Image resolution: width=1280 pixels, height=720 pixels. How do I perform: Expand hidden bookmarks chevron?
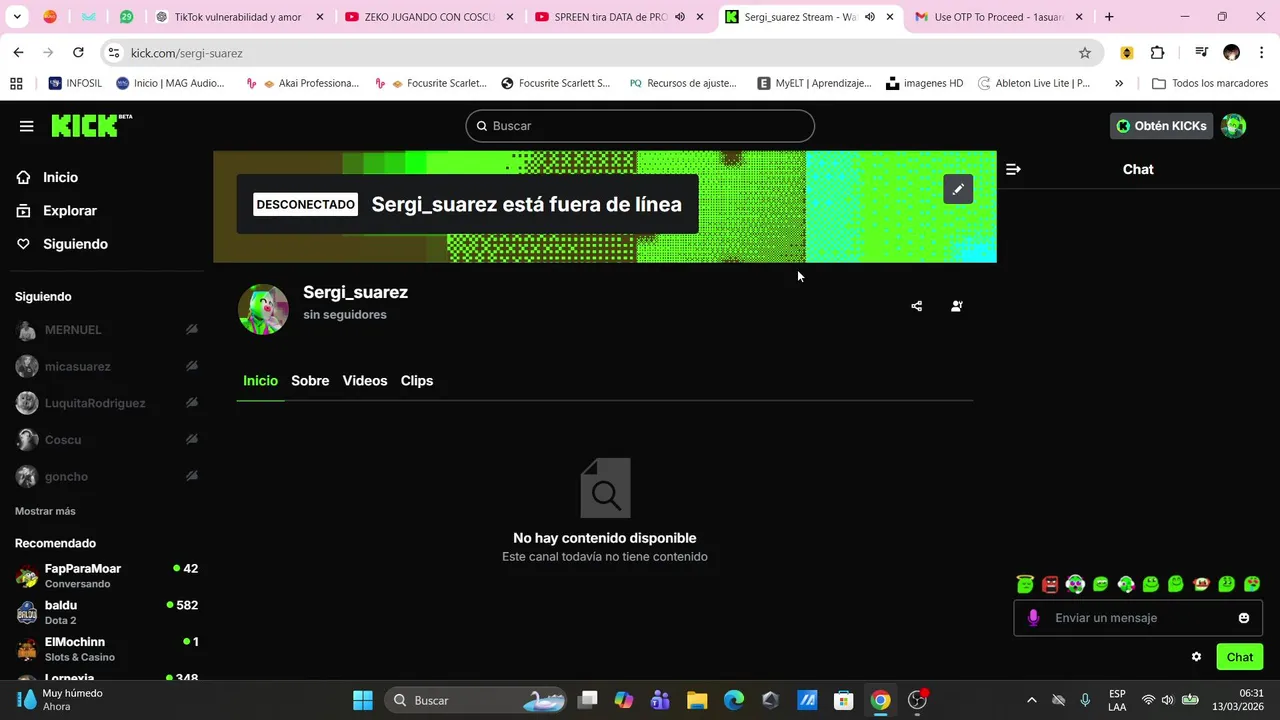pos(1119,83)
